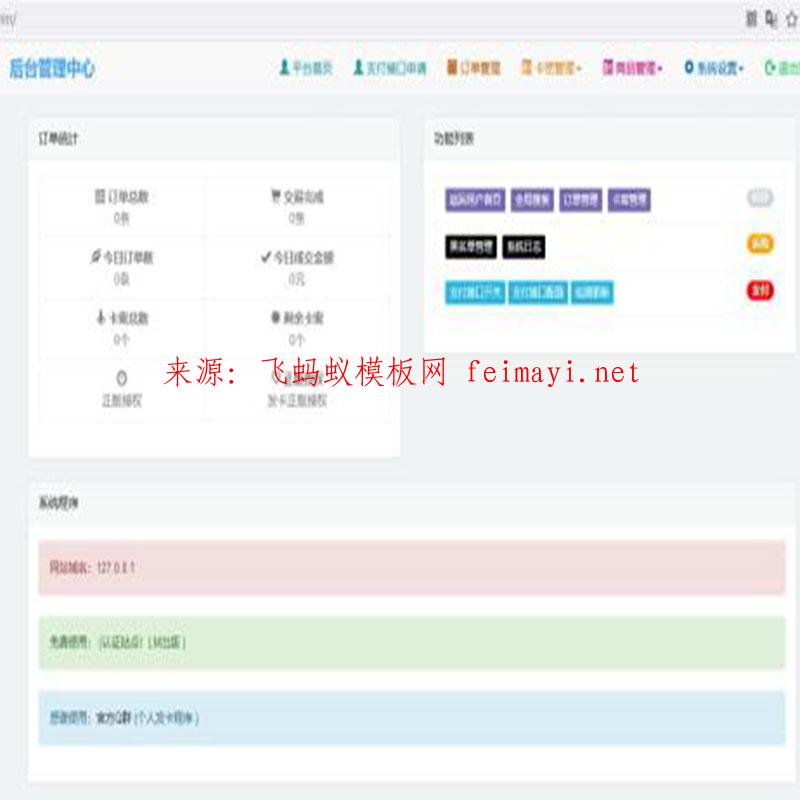
Task: Click the bookmark star icon in address bar
Action: [x=791, y=19]
